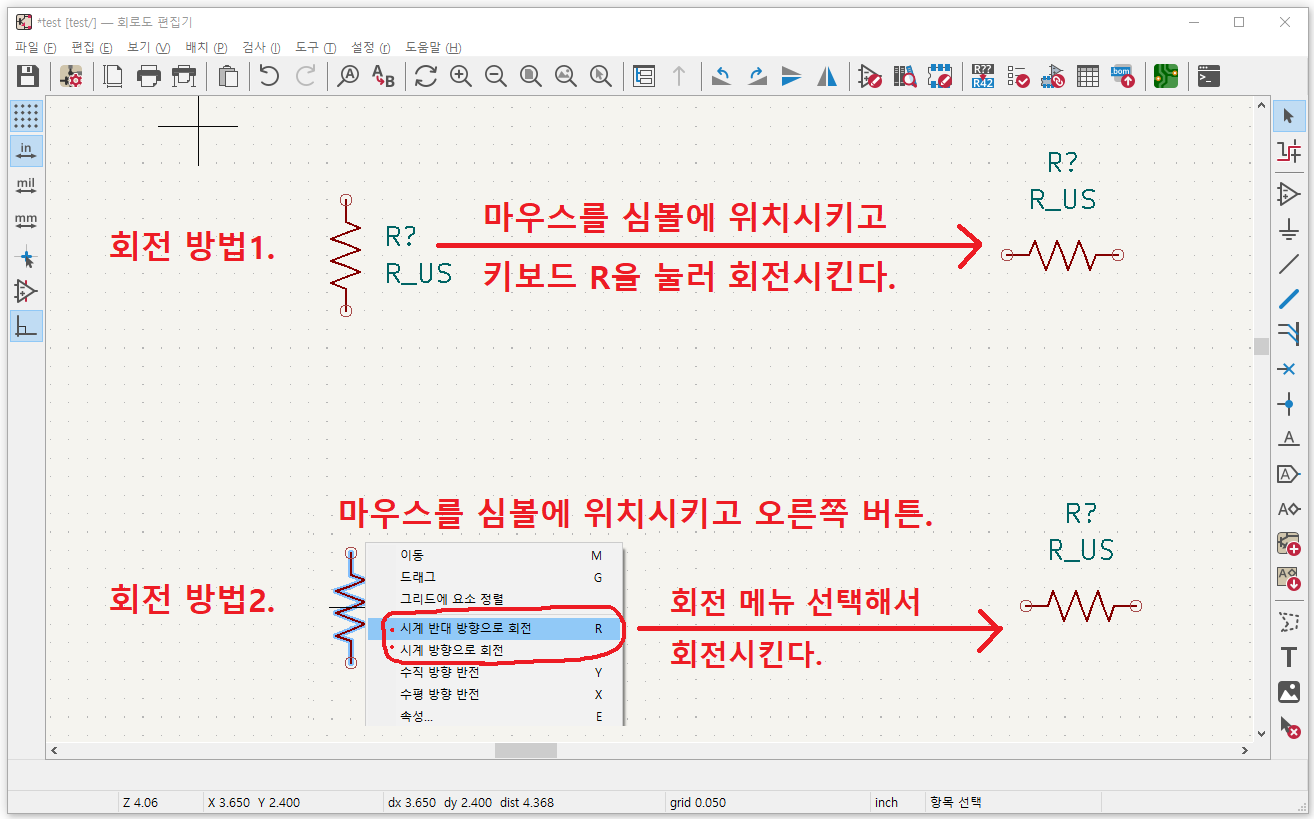The image size is (1314, 819).
Task: Open the hierarchy navigator icon
Action: click(x=644, y=76)
